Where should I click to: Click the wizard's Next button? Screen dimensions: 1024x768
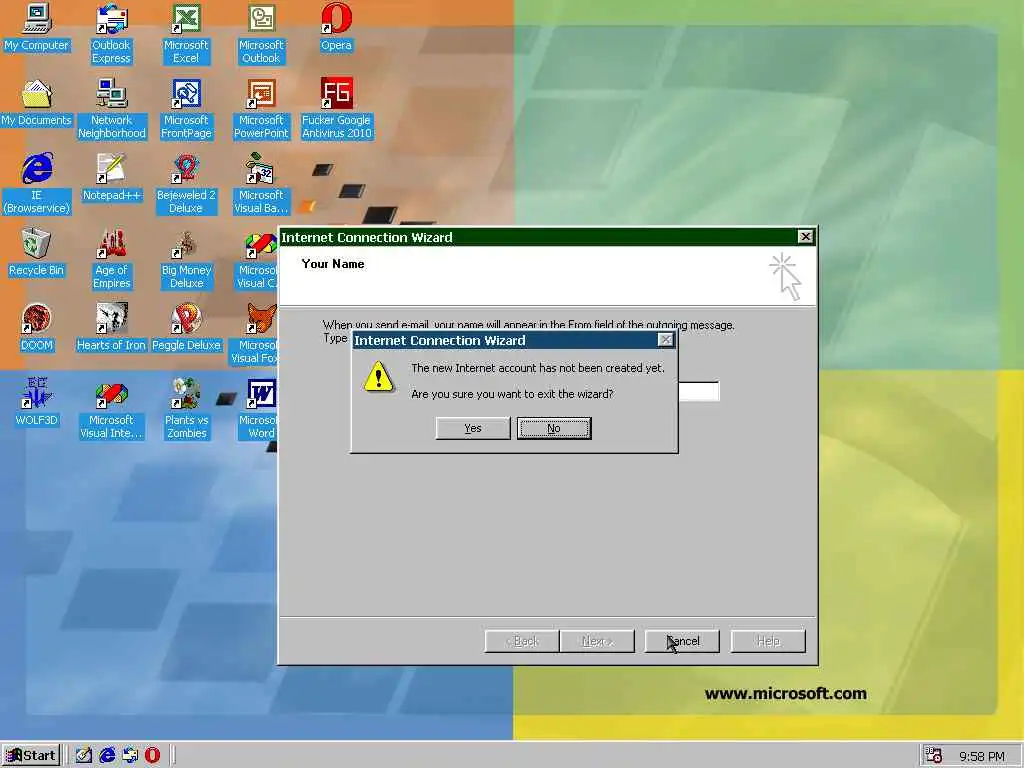(x=597, y=641)
